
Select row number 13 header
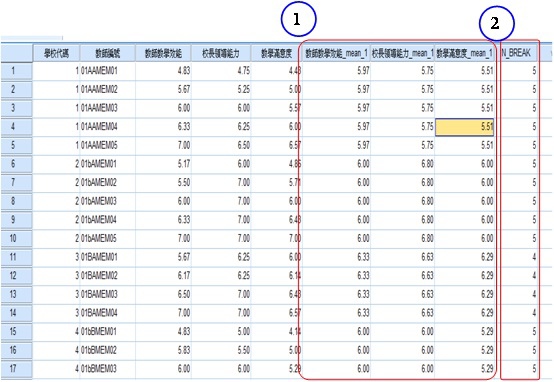[x=17, y=294]
